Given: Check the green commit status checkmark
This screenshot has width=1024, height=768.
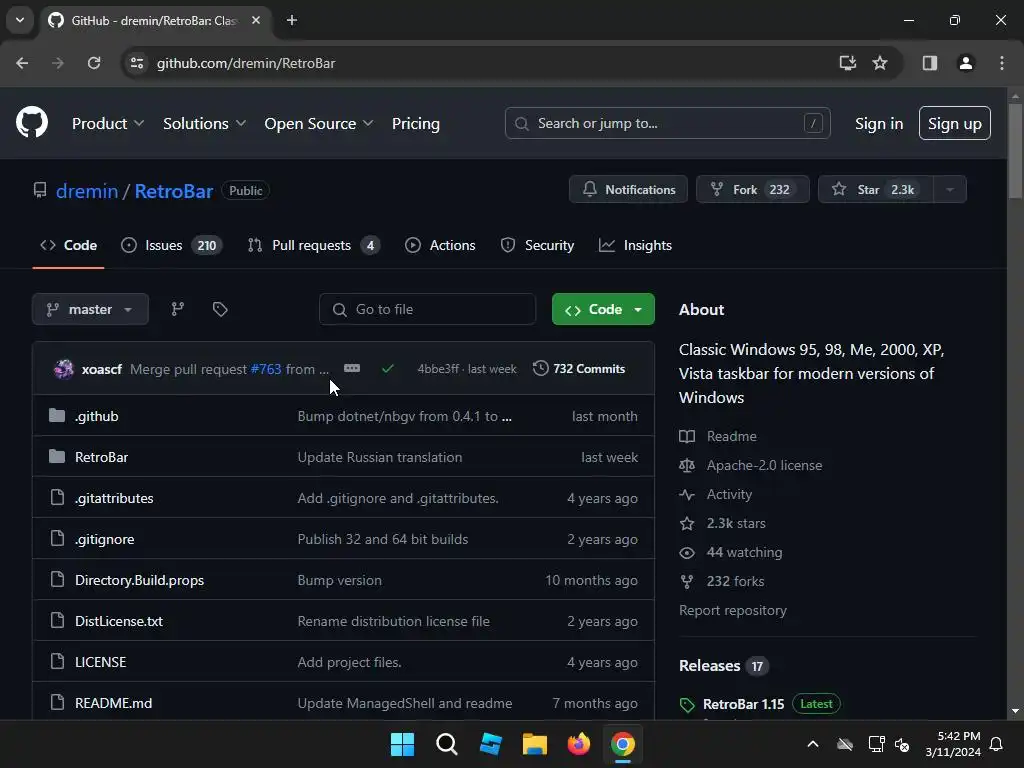Looking at the screenshot, I should (387, 368).
